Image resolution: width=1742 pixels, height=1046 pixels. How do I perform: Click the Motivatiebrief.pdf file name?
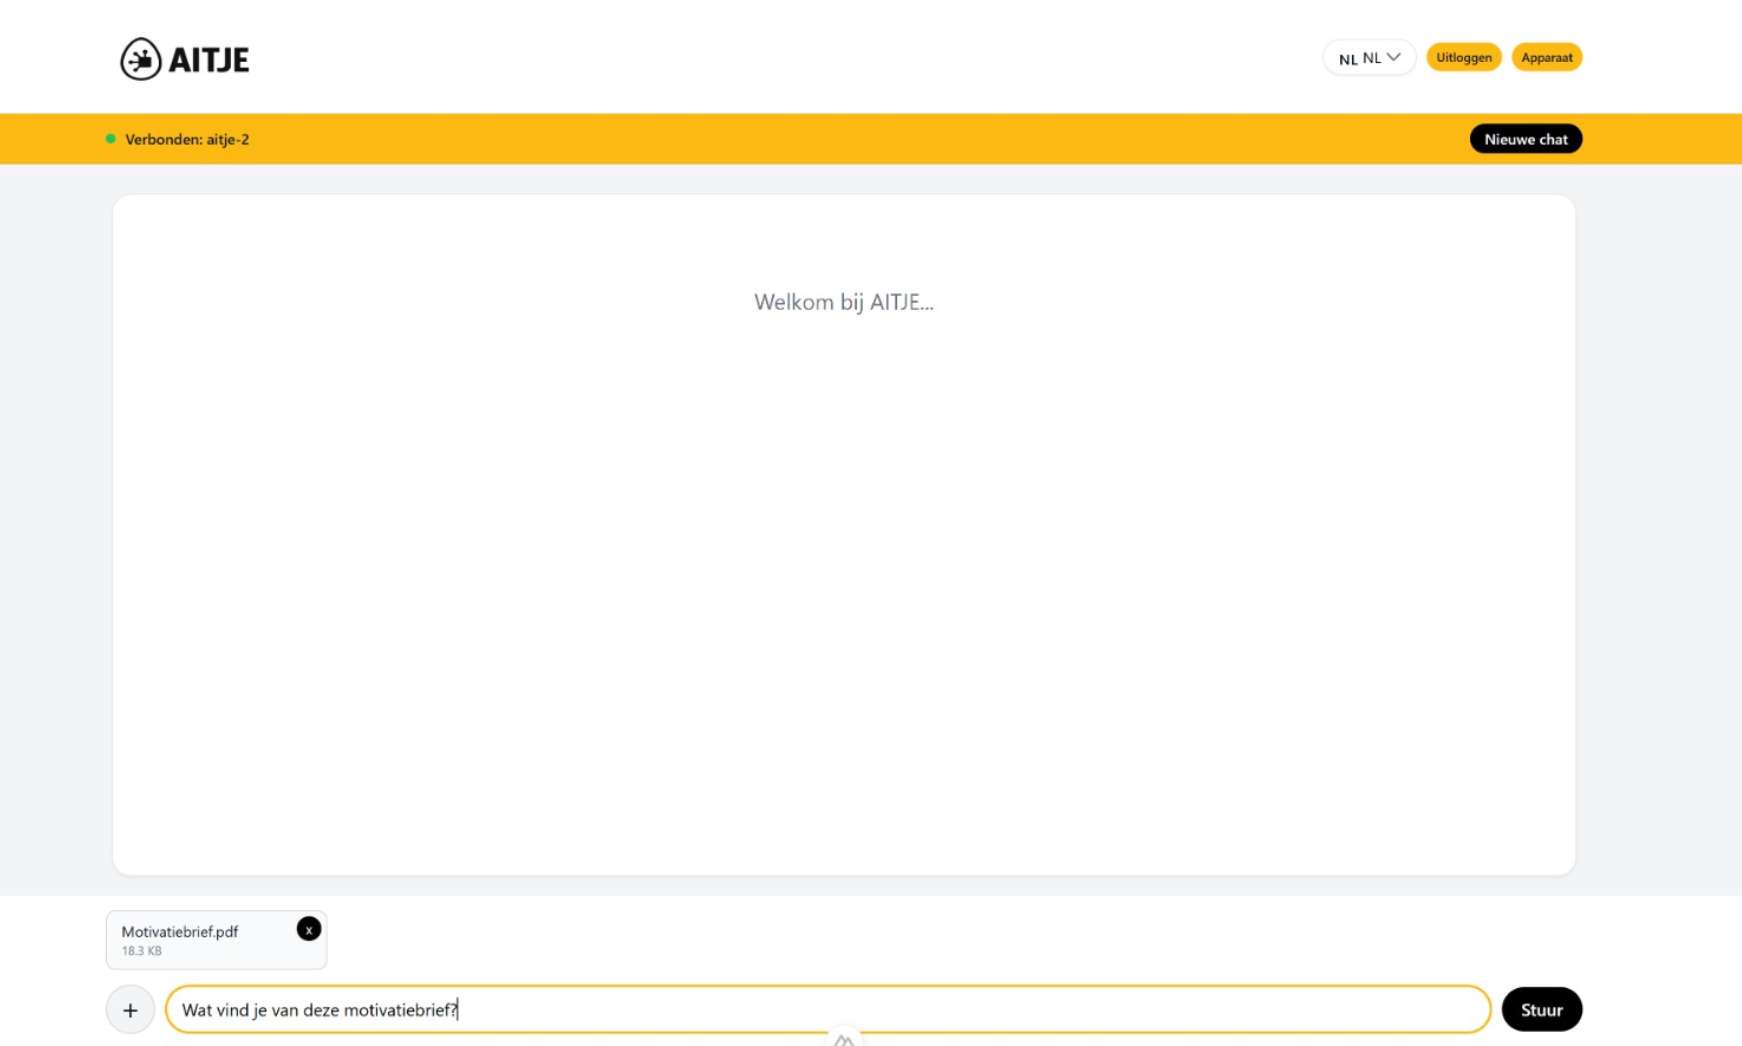180,931
